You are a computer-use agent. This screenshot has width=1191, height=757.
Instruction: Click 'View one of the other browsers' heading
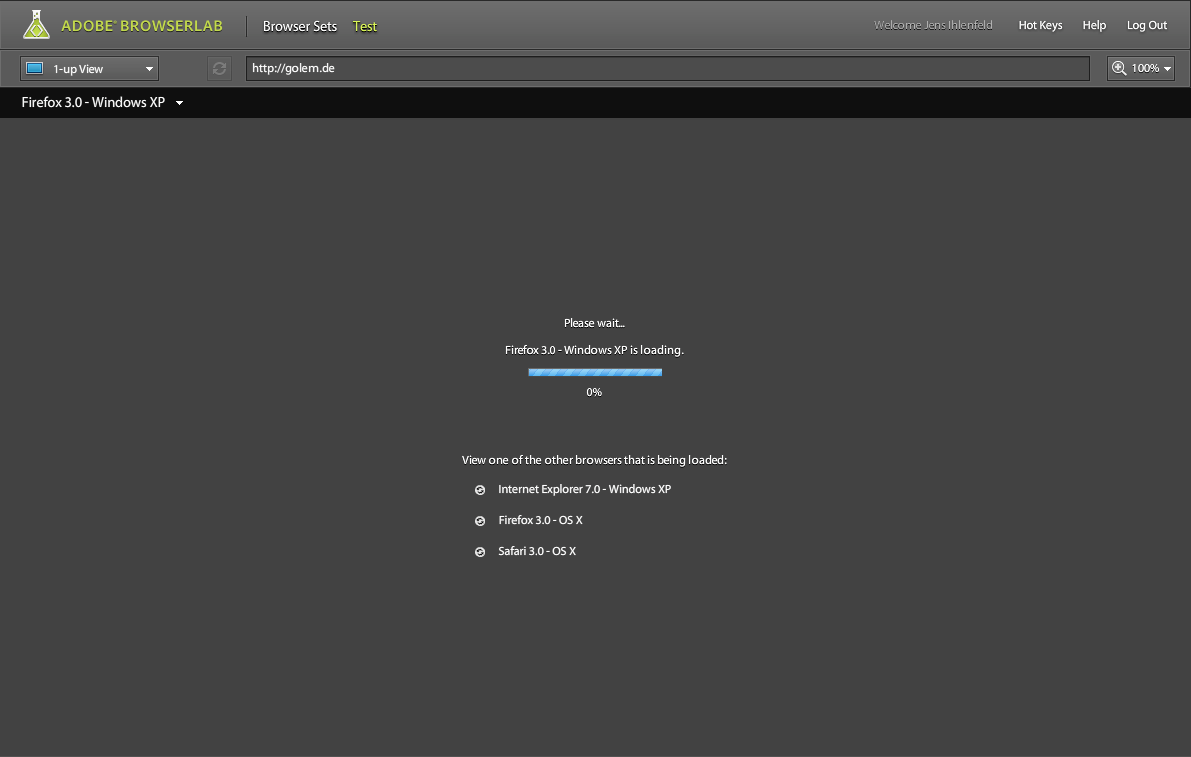[x=594, y=460]
